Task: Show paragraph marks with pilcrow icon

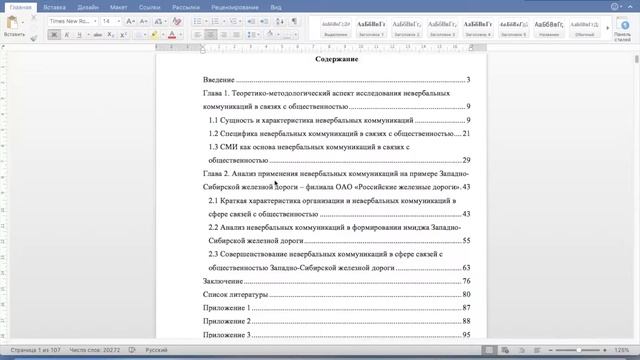Action: 294,21
